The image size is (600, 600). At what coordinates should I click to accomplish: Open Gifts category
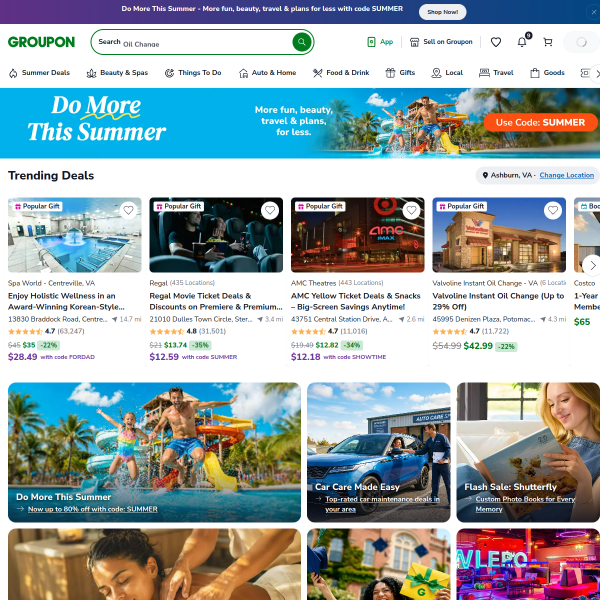click(x=400, y=73)
